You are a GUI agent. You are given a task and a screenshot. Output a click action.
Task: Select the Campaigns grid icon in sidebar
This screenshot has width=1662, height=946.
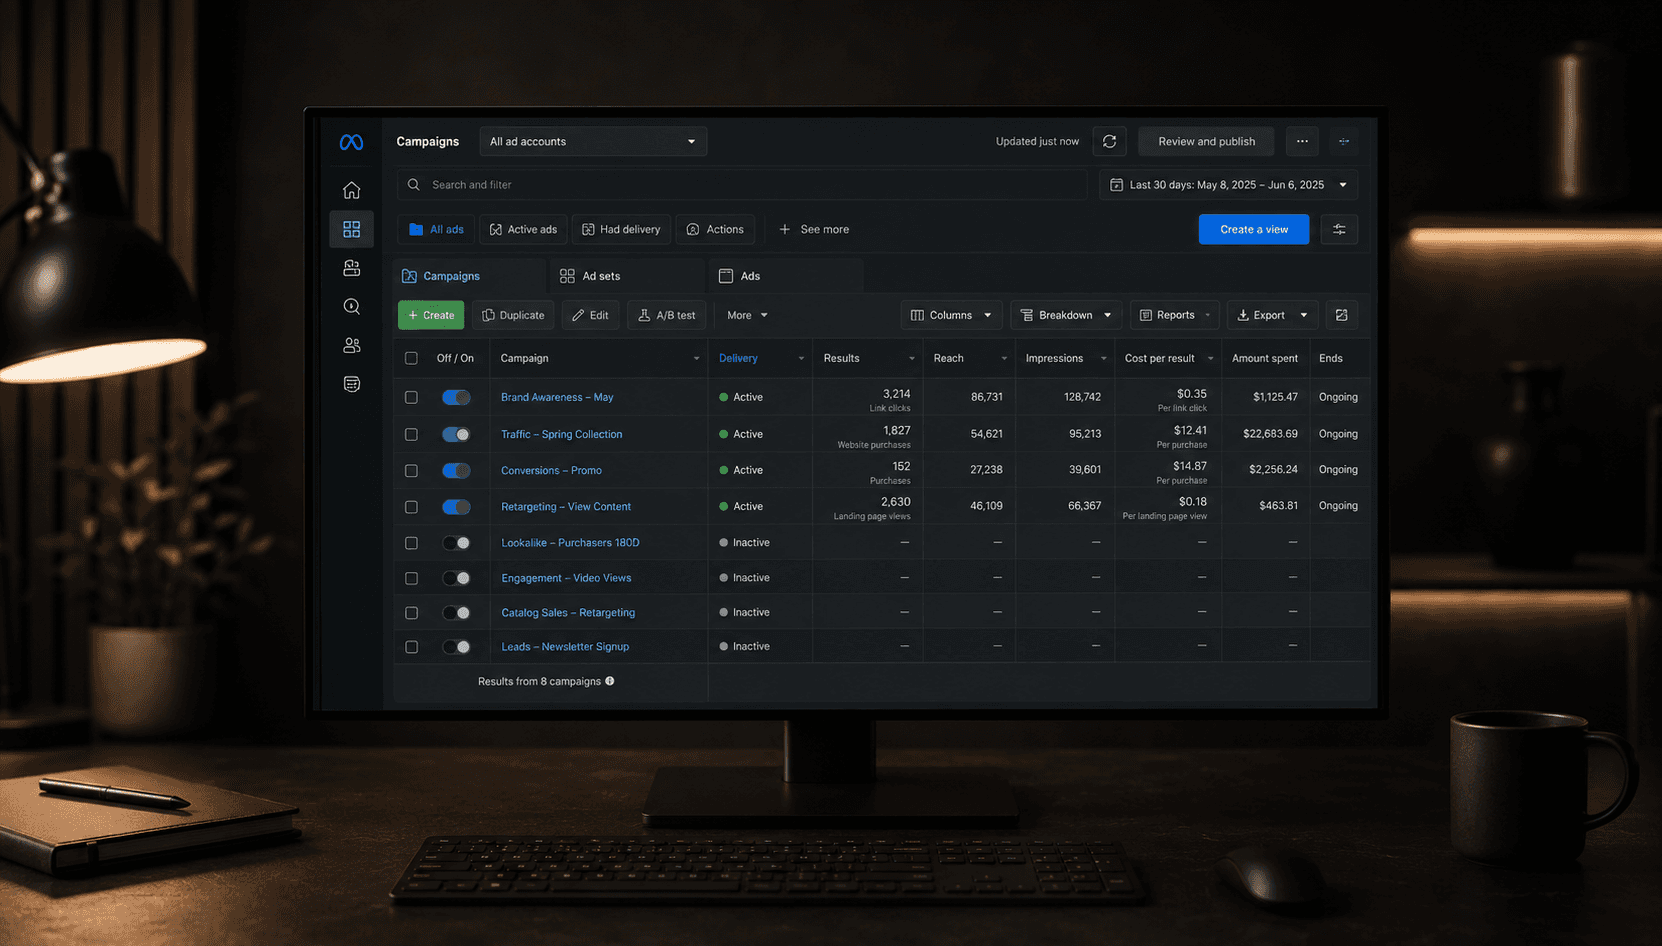click(351, 229)
